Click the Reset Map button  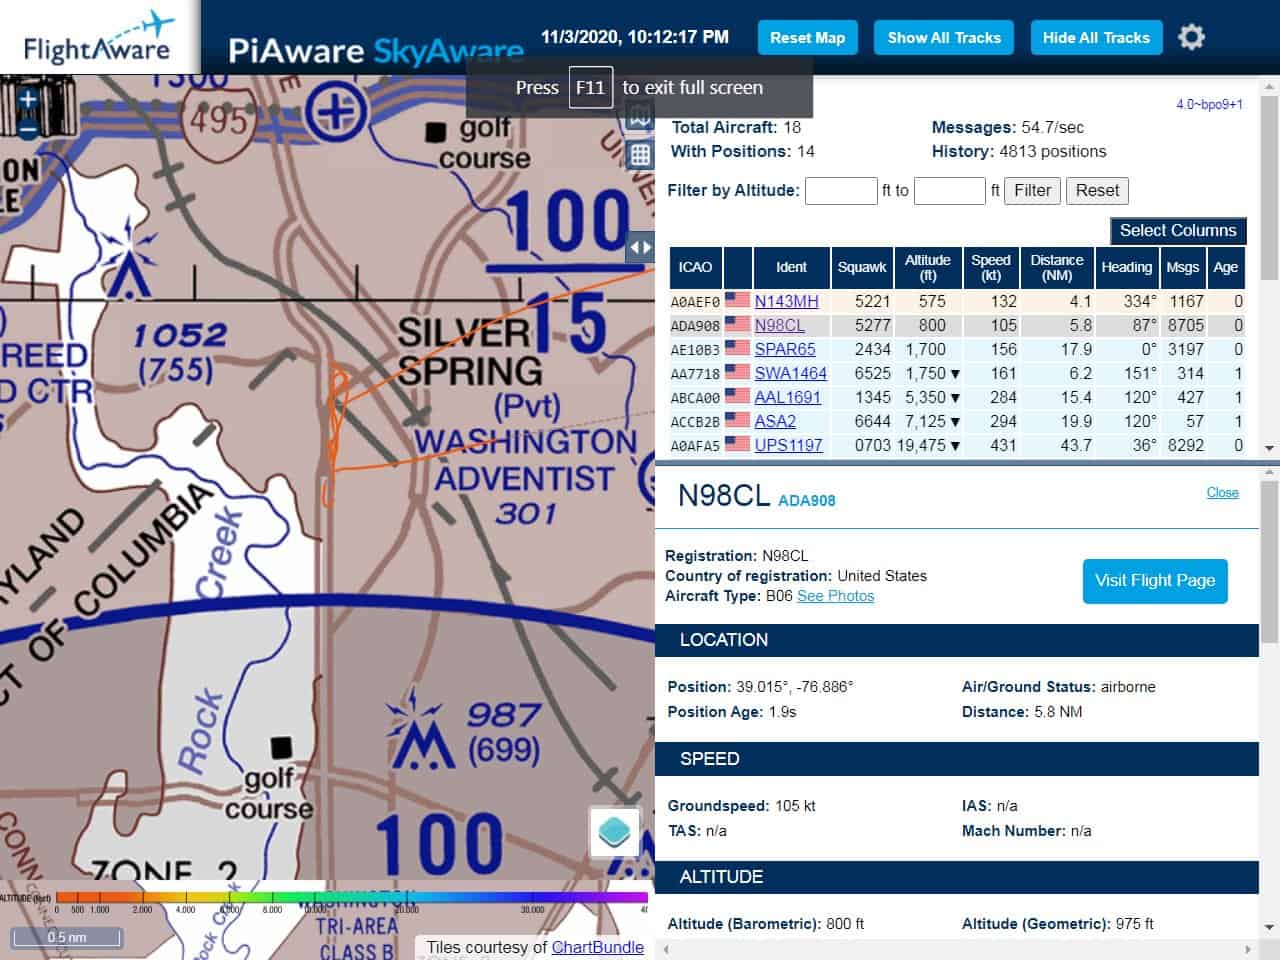(x=807, y=37)
